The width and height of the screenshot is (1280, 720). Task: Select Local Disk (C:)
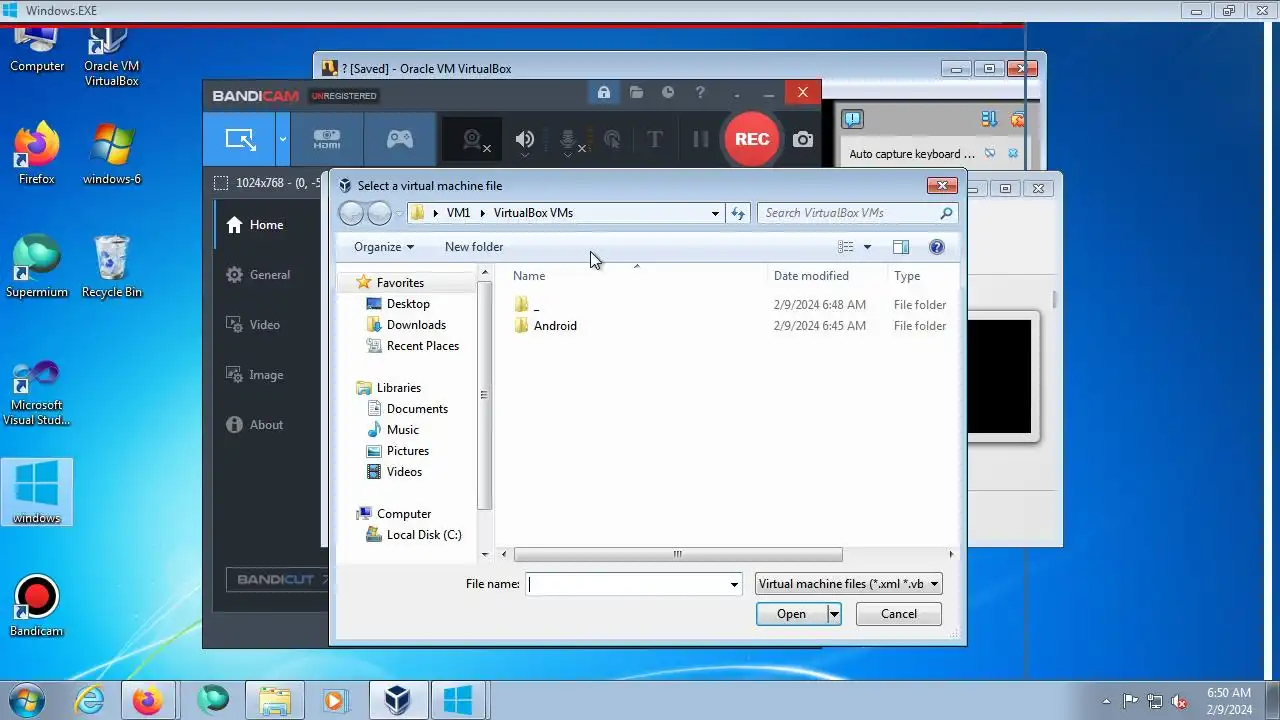point(423,535)
